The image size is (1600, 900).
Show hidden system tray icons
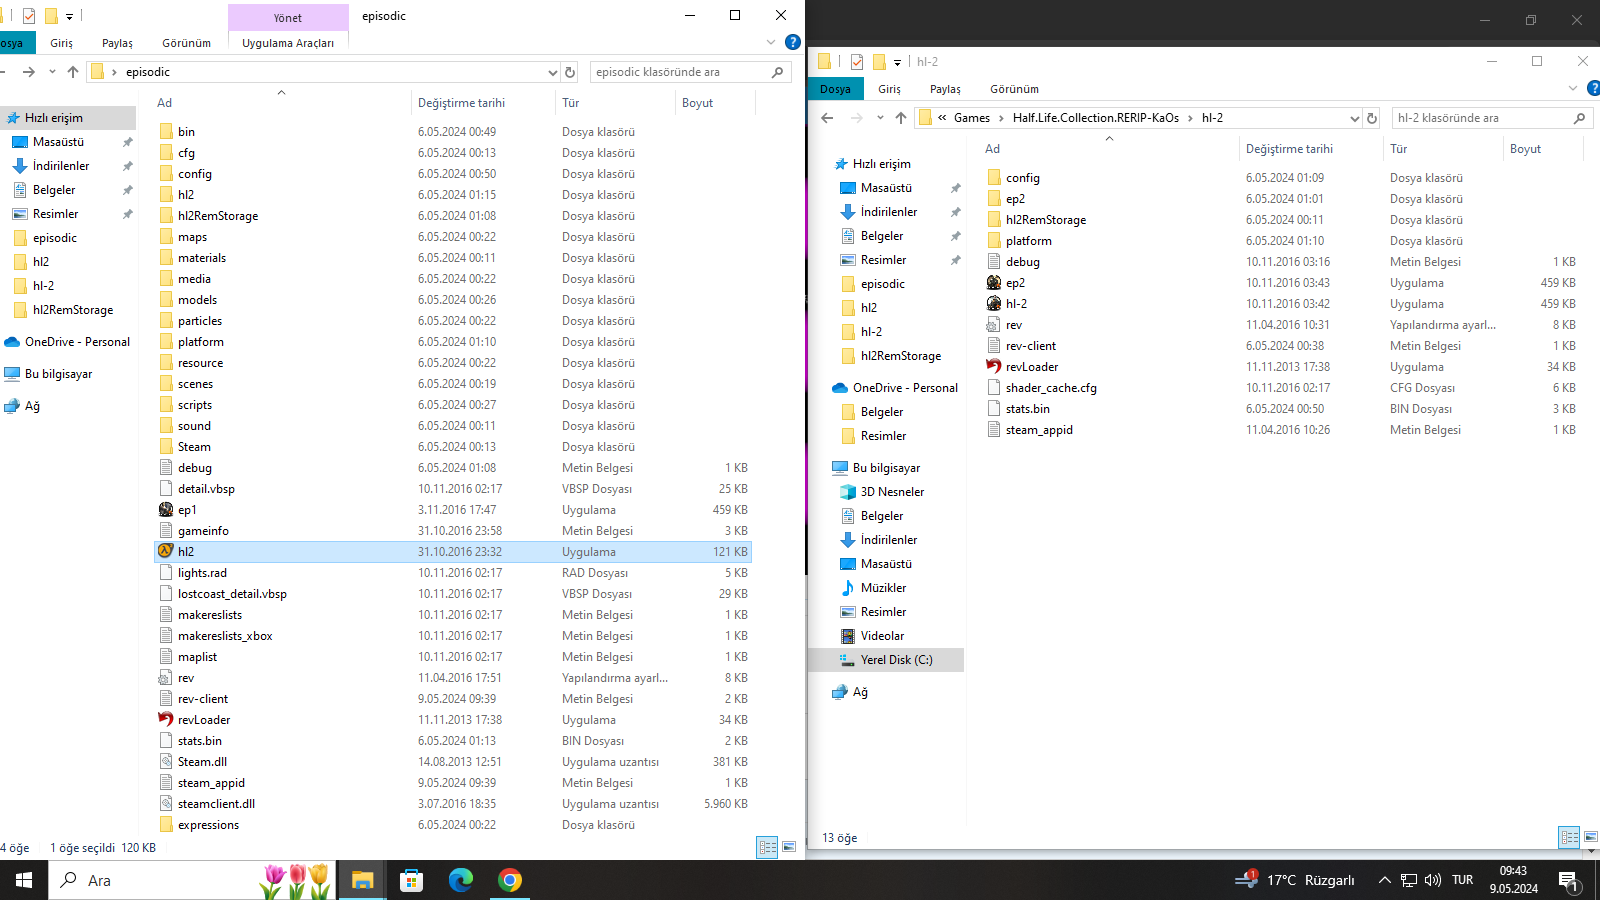[1385, 880]
